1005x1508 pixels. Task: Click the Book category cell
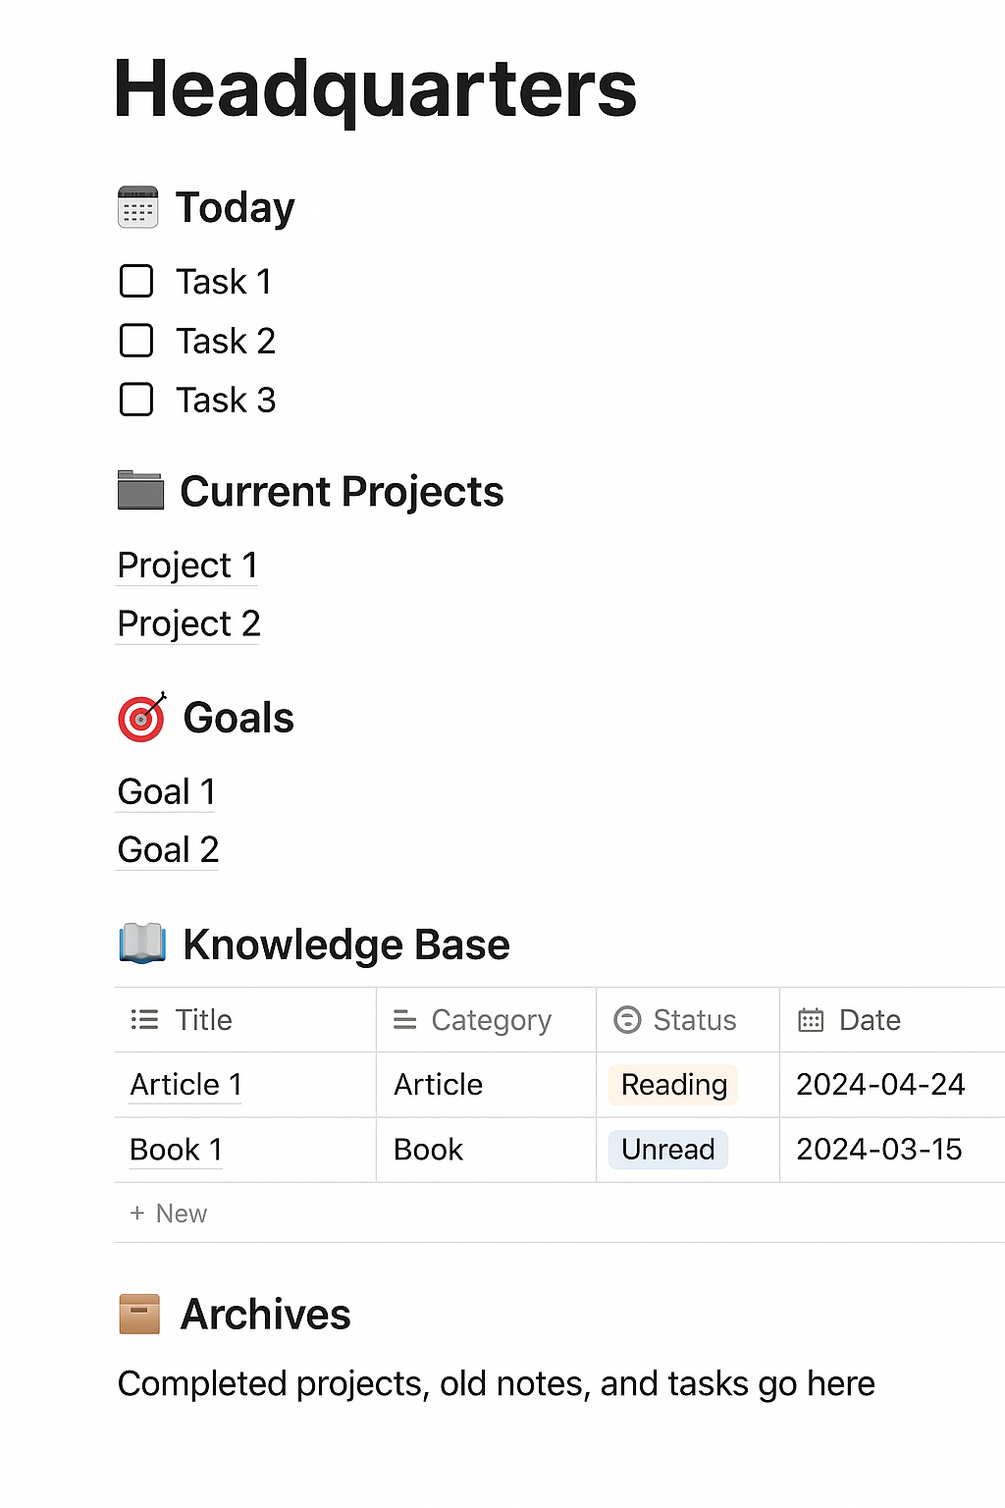coord(429,1150)
